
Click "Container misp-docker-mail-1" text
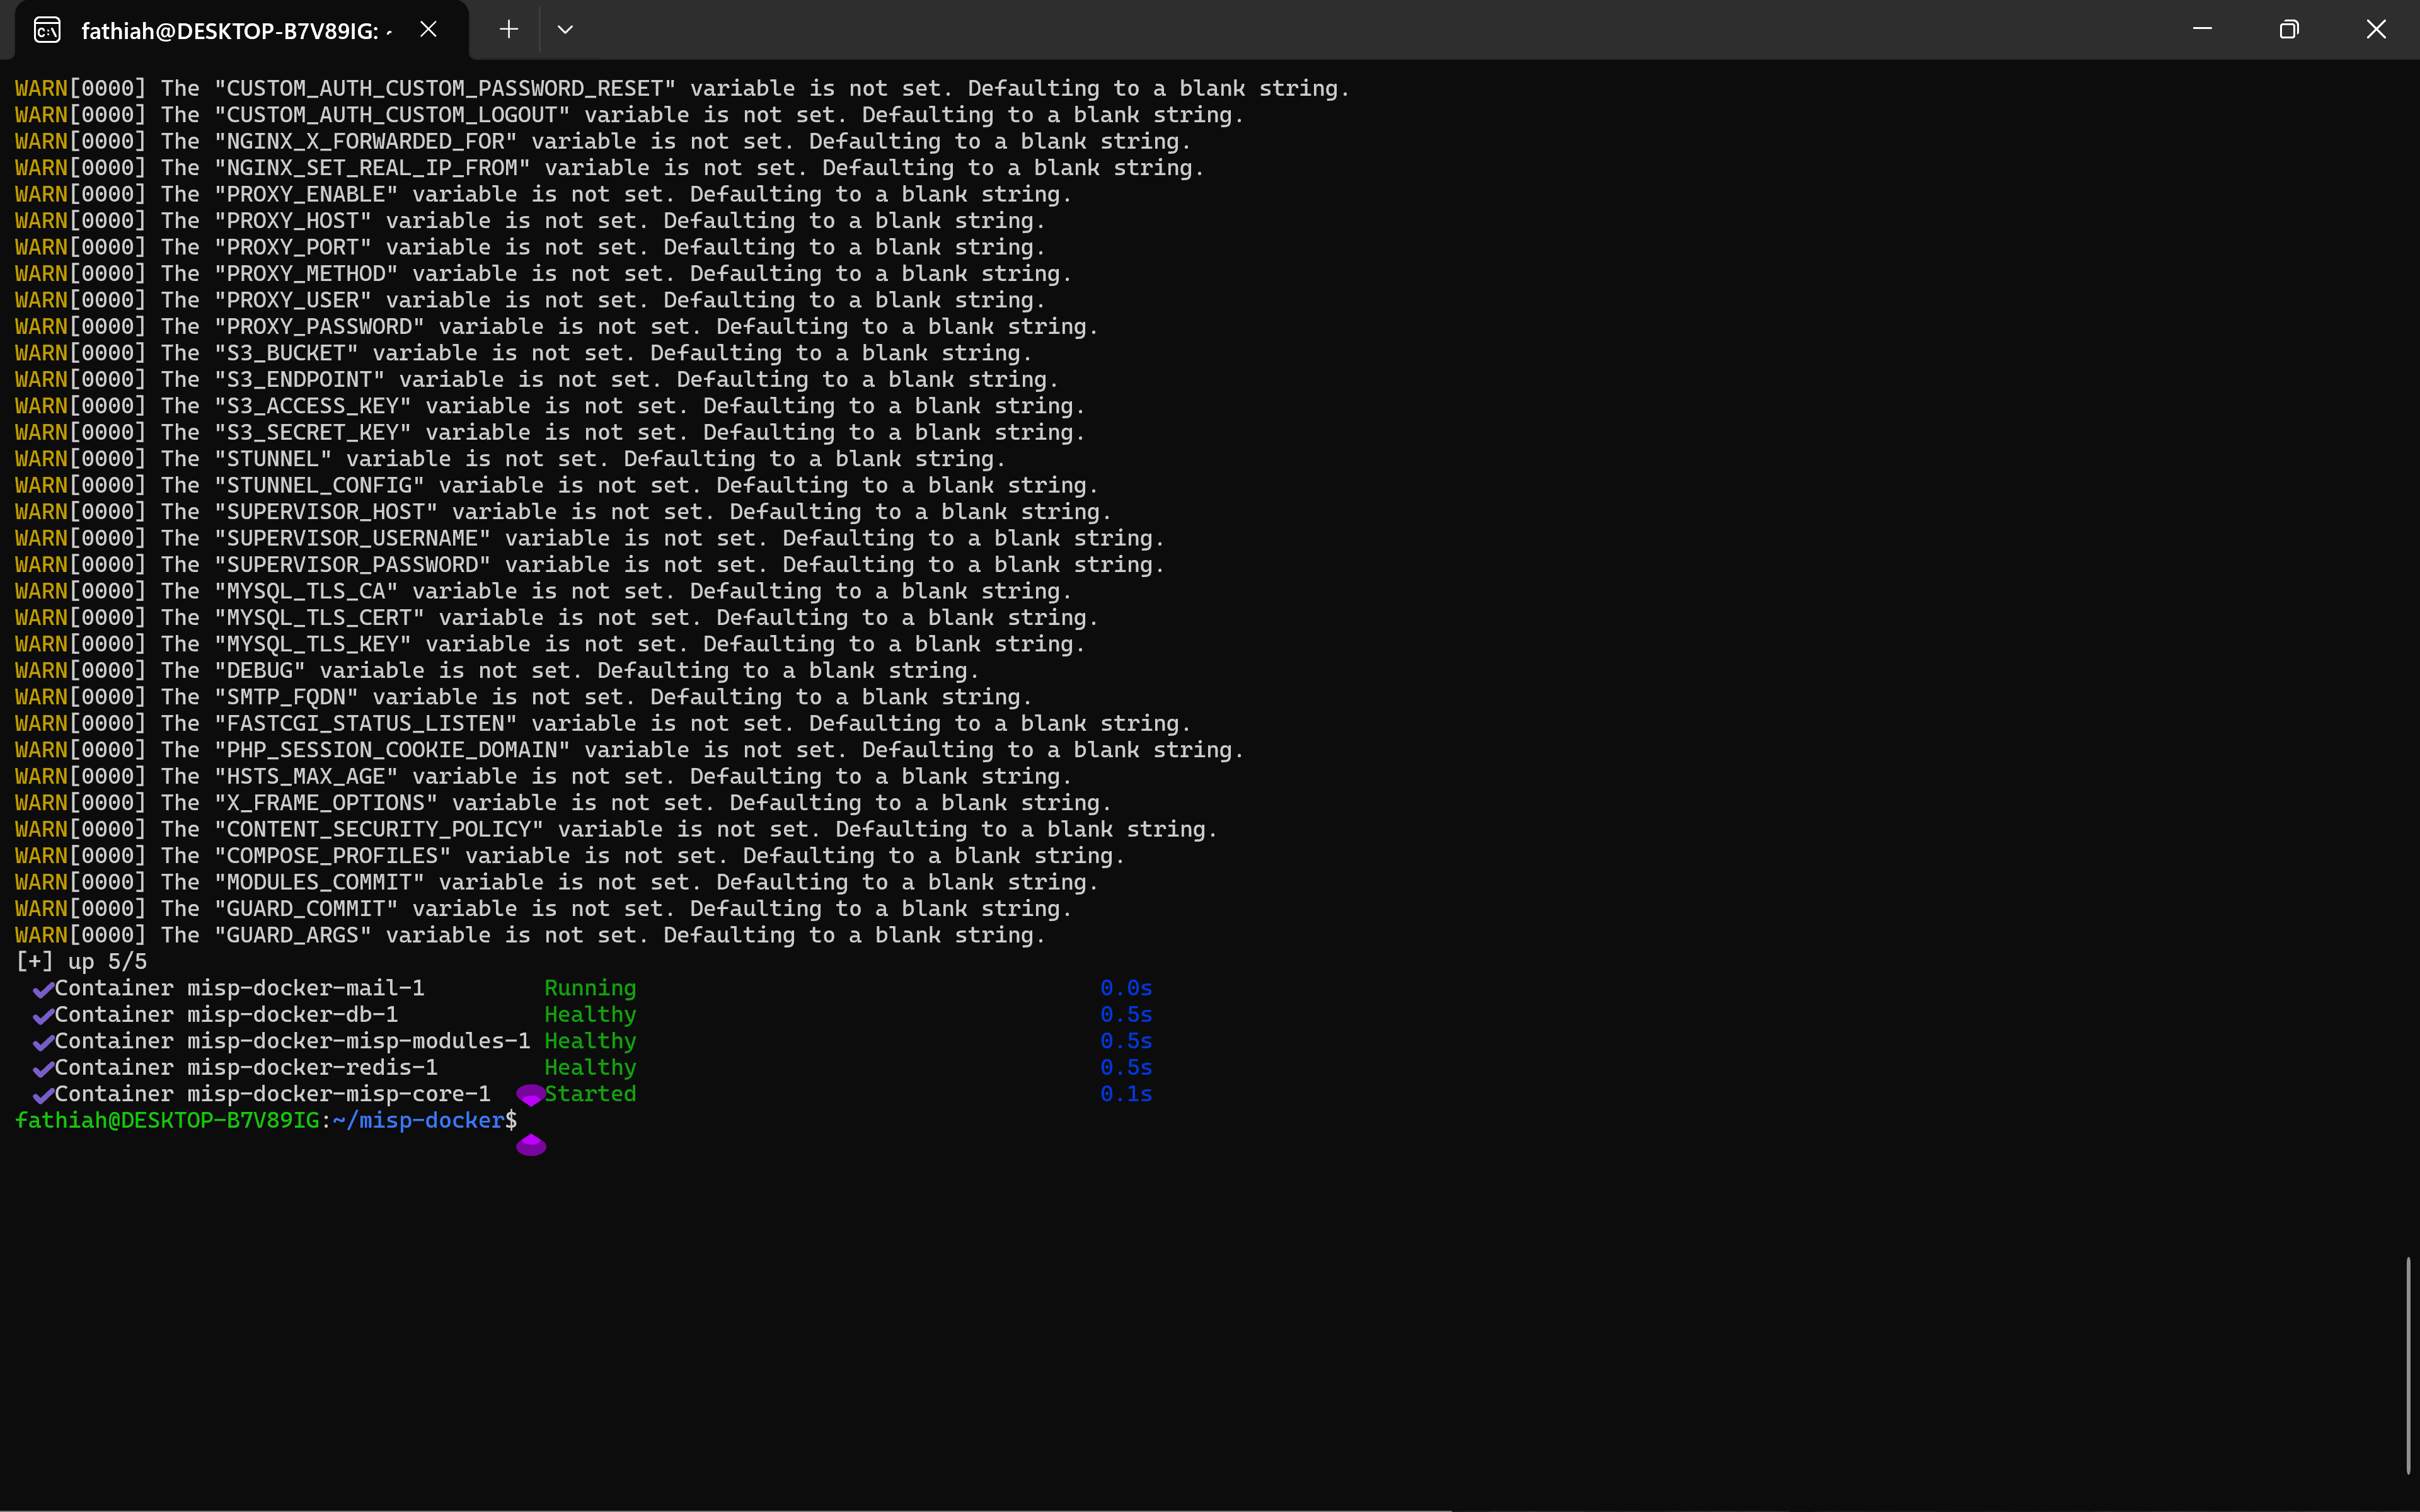tap(239, 988)
